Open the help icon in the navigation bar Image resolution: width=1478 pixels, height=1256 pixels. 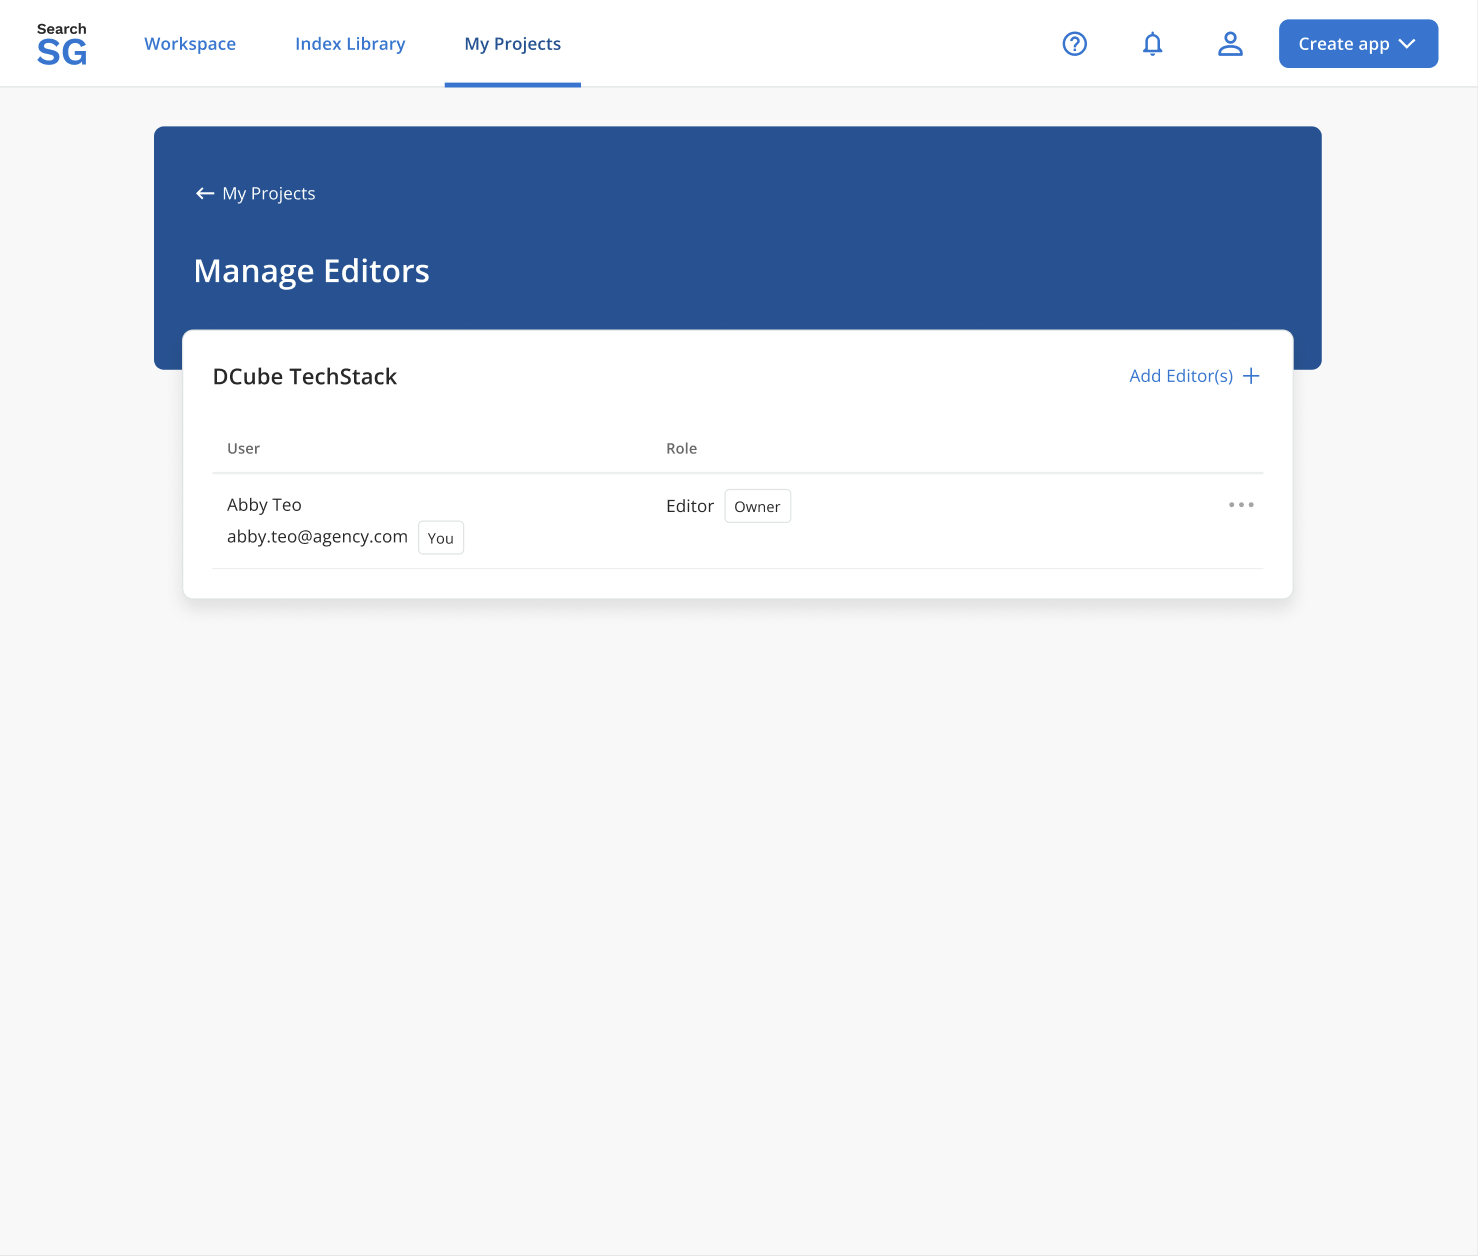tap(1074, 43)
